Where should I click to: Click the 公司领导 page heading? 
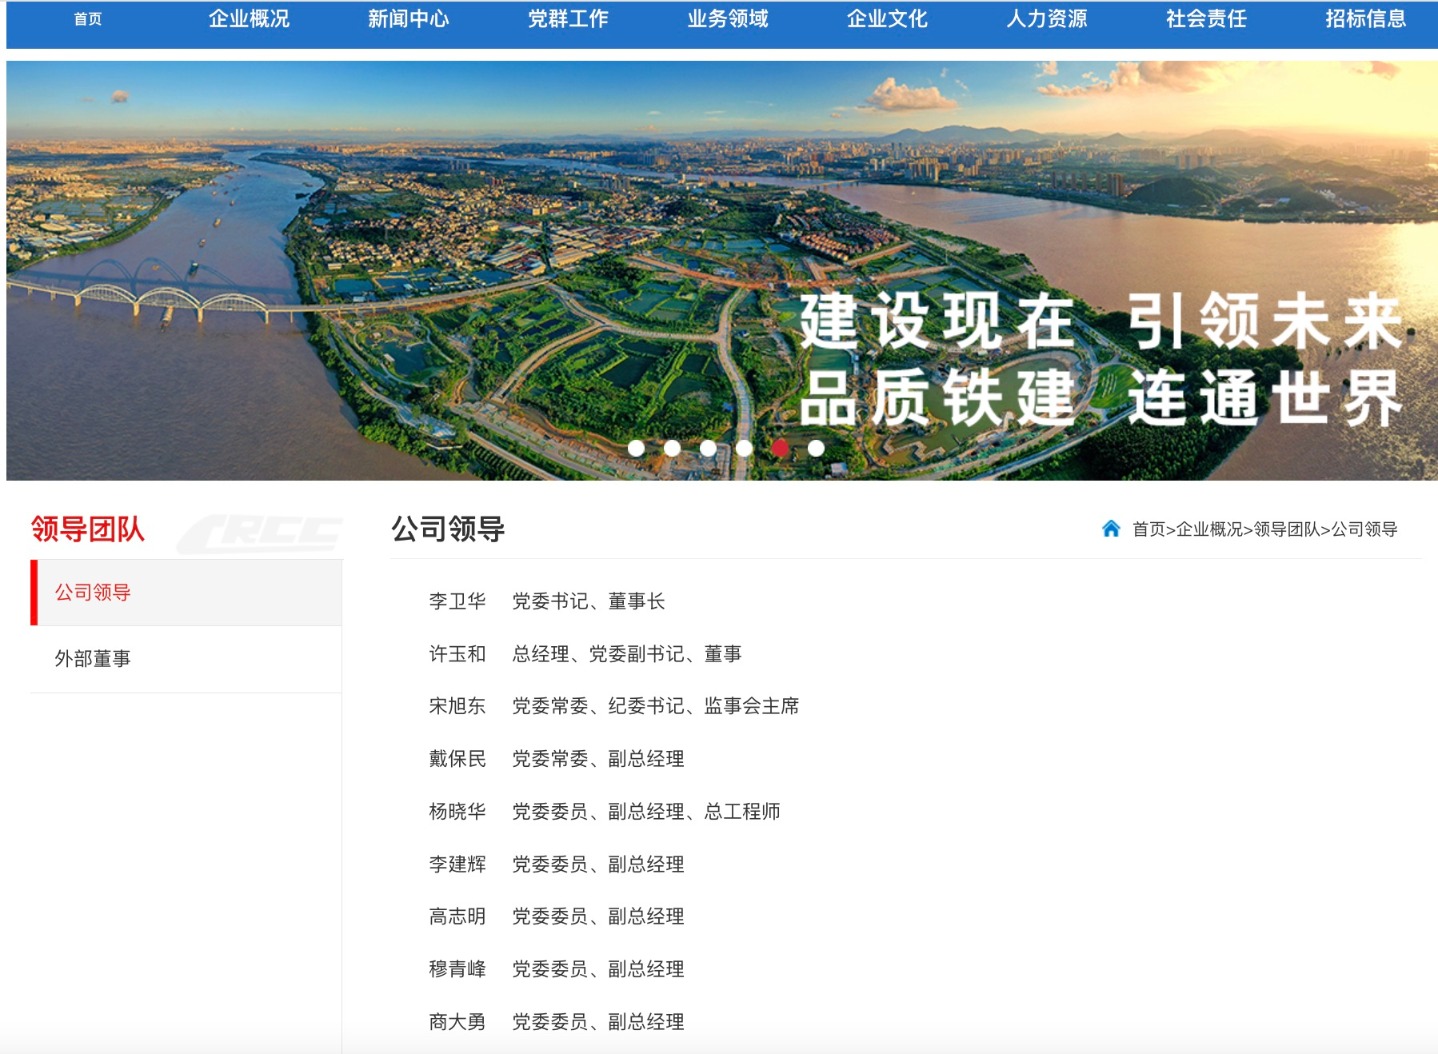pyautogui.click(x=448, y=529)
